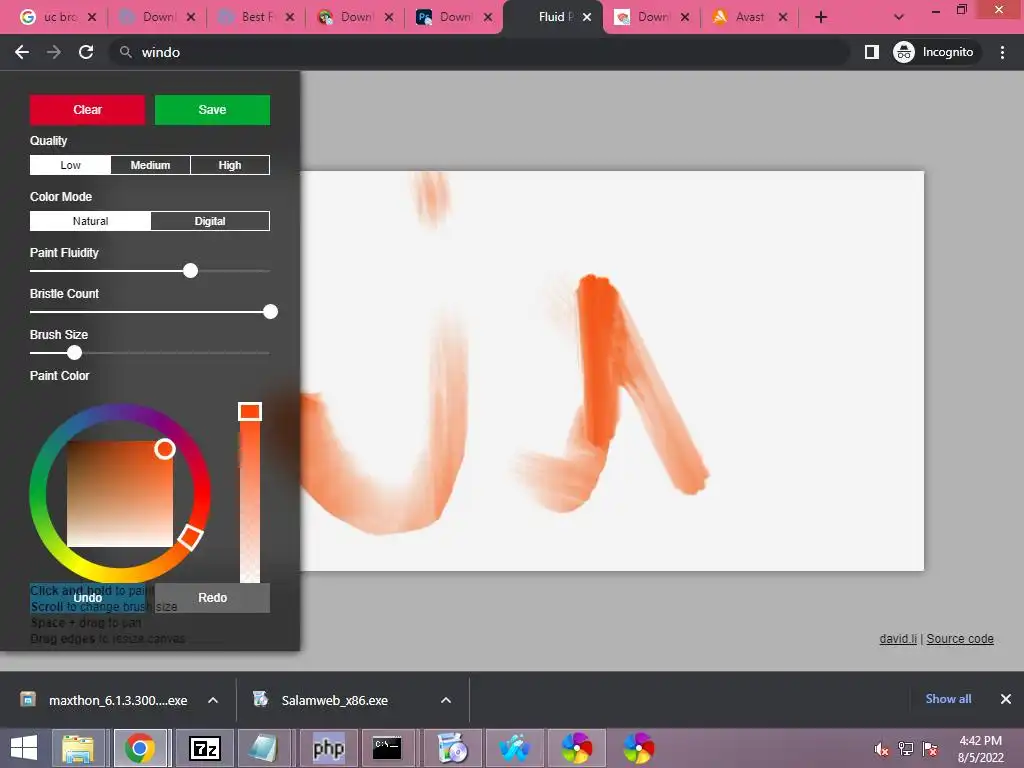Go forward in browser history
The width and height of the screenshot is (1024, 768).
coord(54,52)
